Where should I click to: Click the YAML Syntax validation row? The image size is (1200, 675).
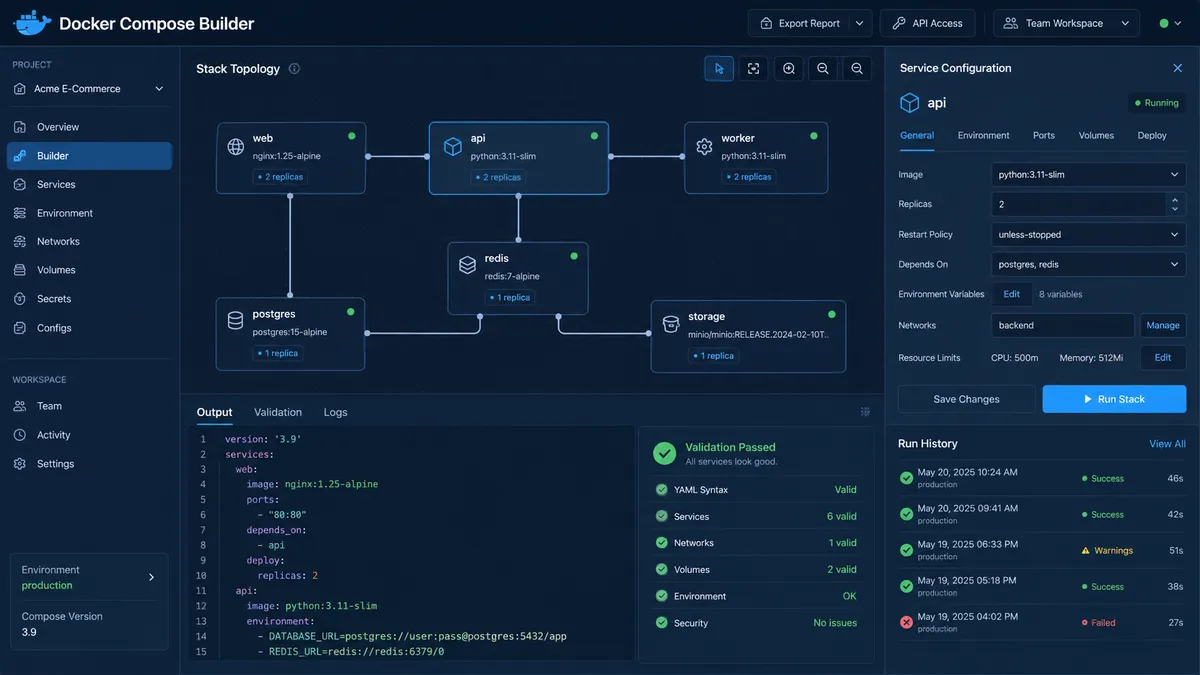click(x=756, y=490)
